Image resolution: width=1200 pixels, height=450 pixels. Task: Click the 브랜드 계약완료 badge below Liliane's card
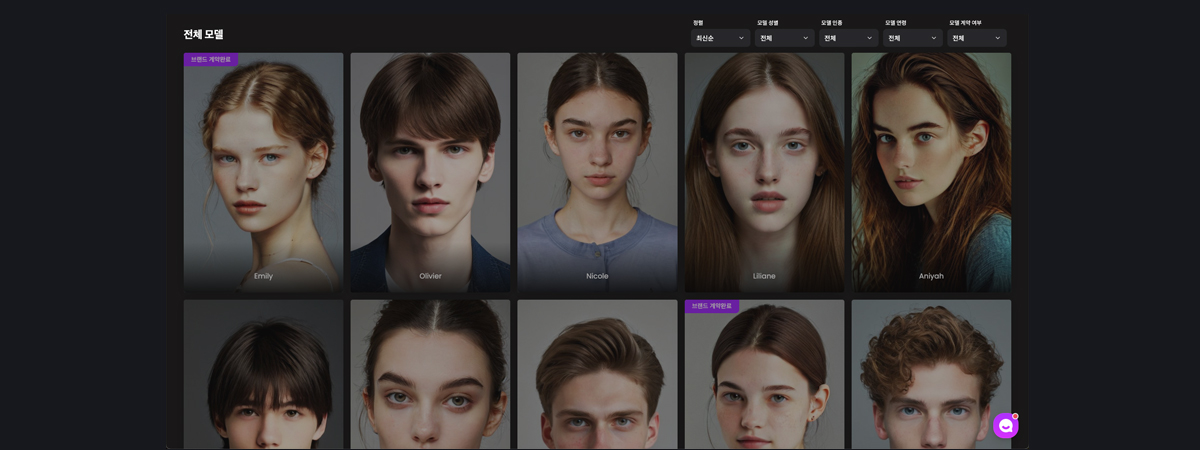(712, 306)
